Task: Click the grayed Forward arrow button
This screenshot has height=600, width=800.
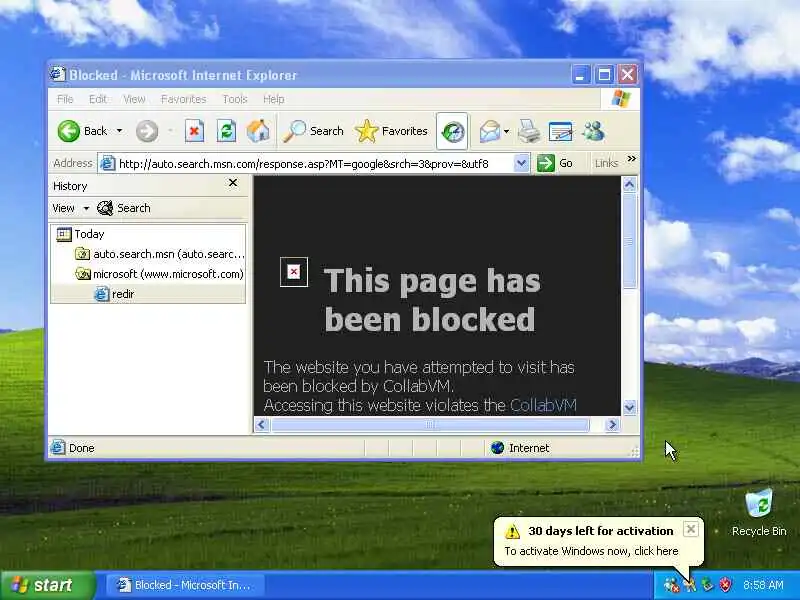Action: tap(147, 131)
